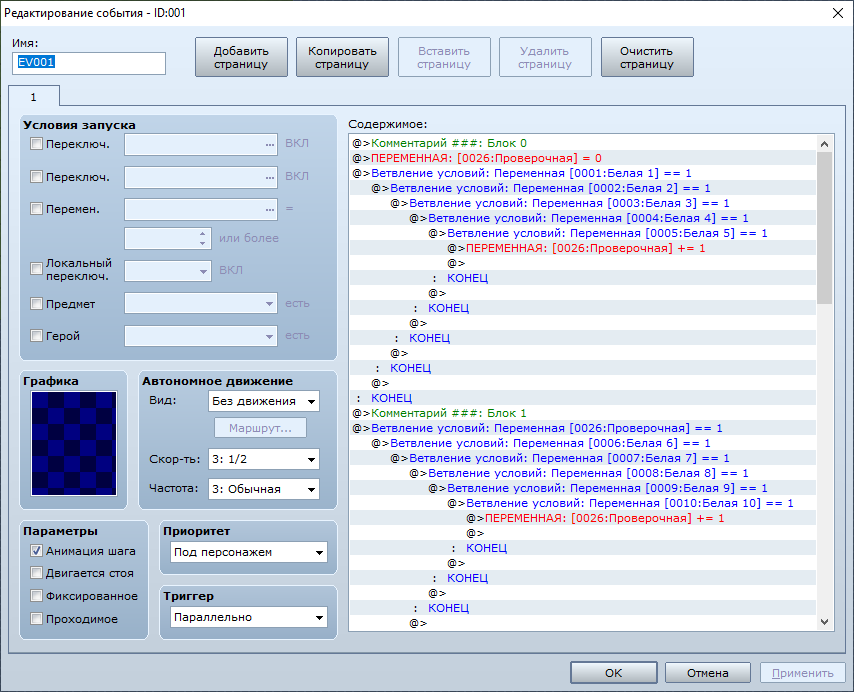The width and height of the screenshot is (854, 692).
Task: Click the scroll down arrow in contents
Action: click(825, 622)
